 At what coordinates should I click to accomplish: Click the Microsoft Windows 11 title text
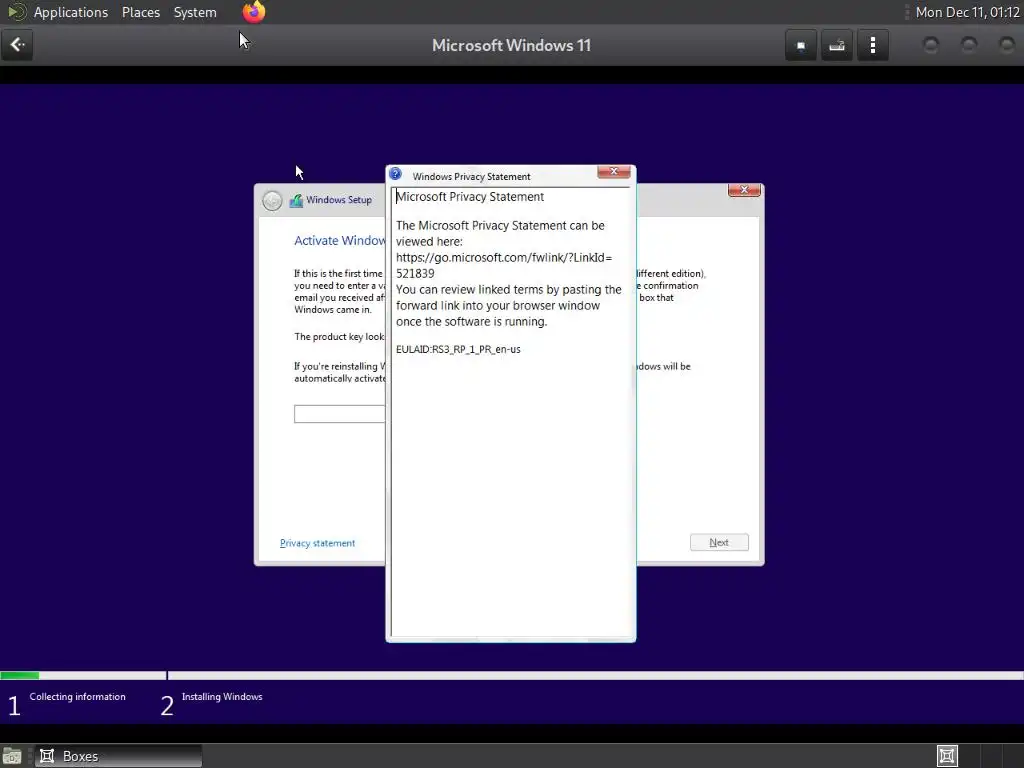coord(511,45)
